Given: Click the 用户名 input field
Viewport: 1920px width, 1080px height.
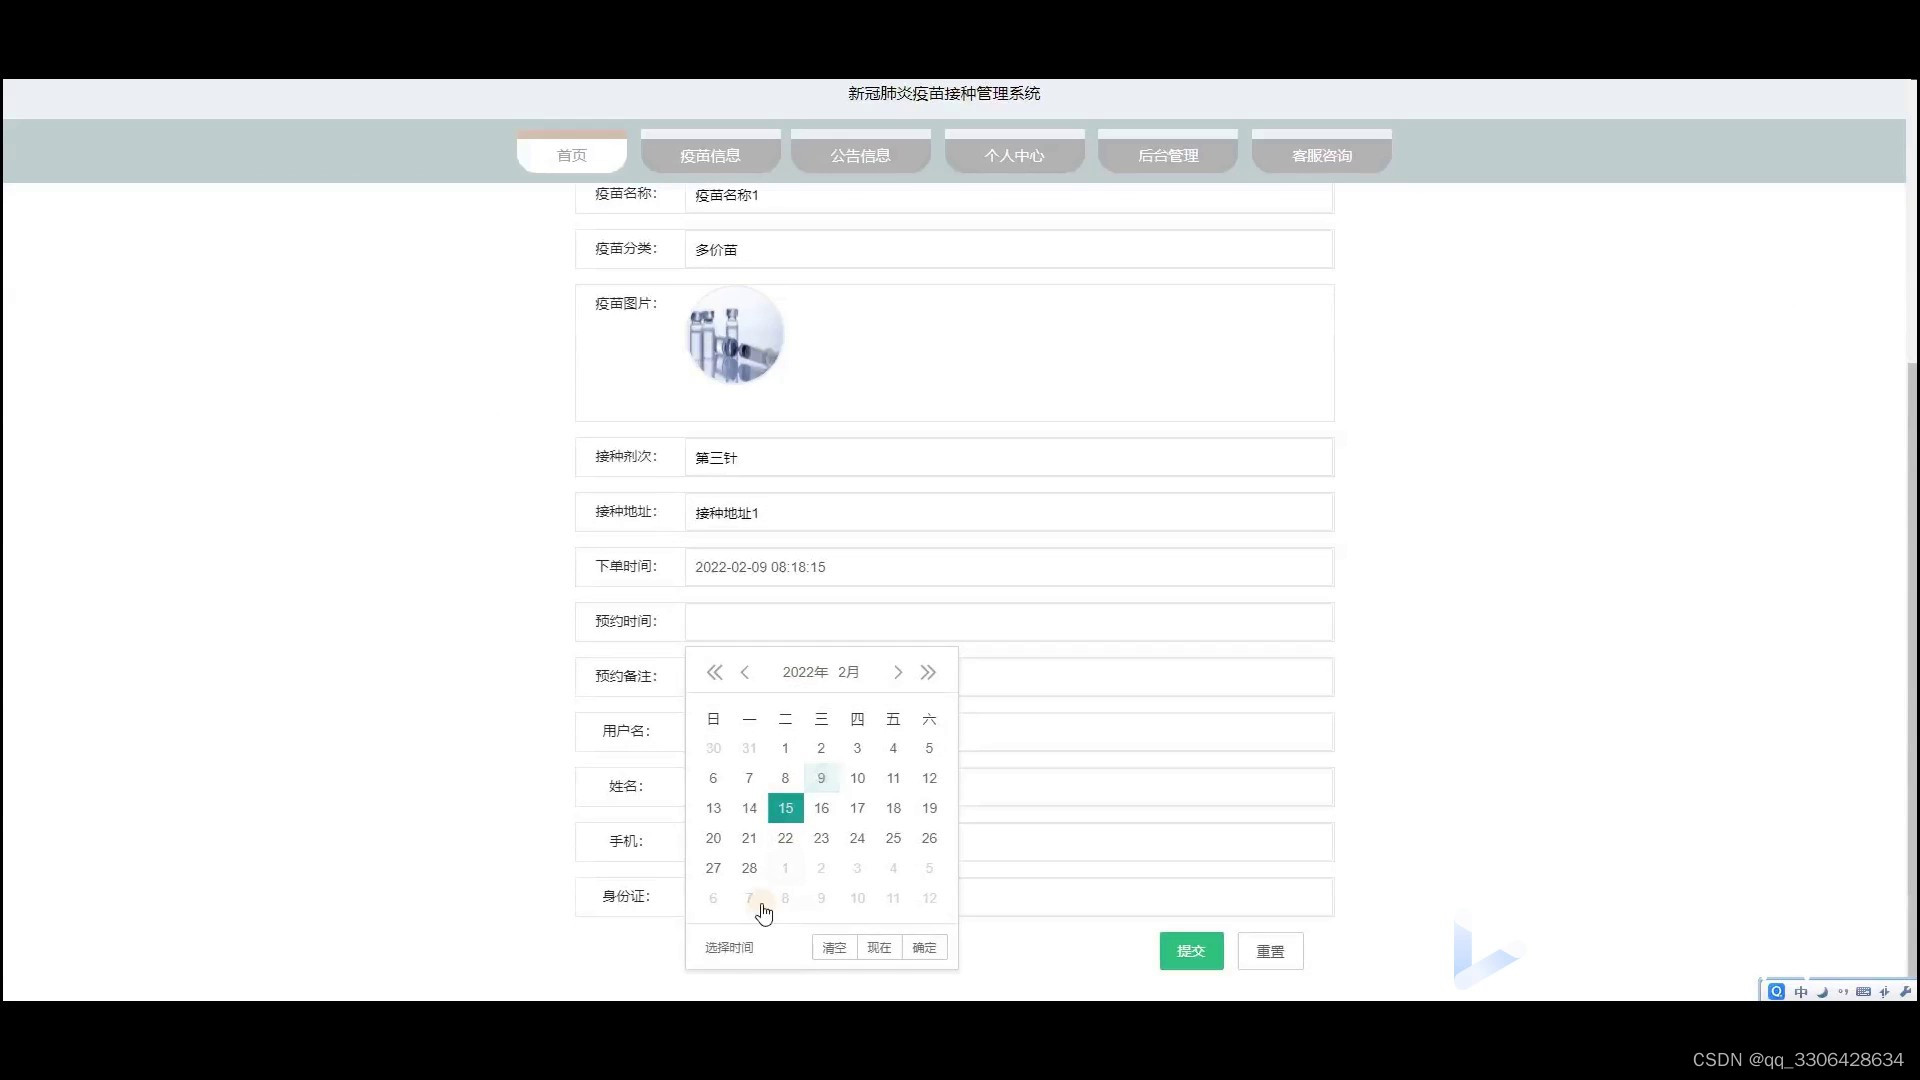Looking at the screenshot, I should click(x=1145, y=732).
